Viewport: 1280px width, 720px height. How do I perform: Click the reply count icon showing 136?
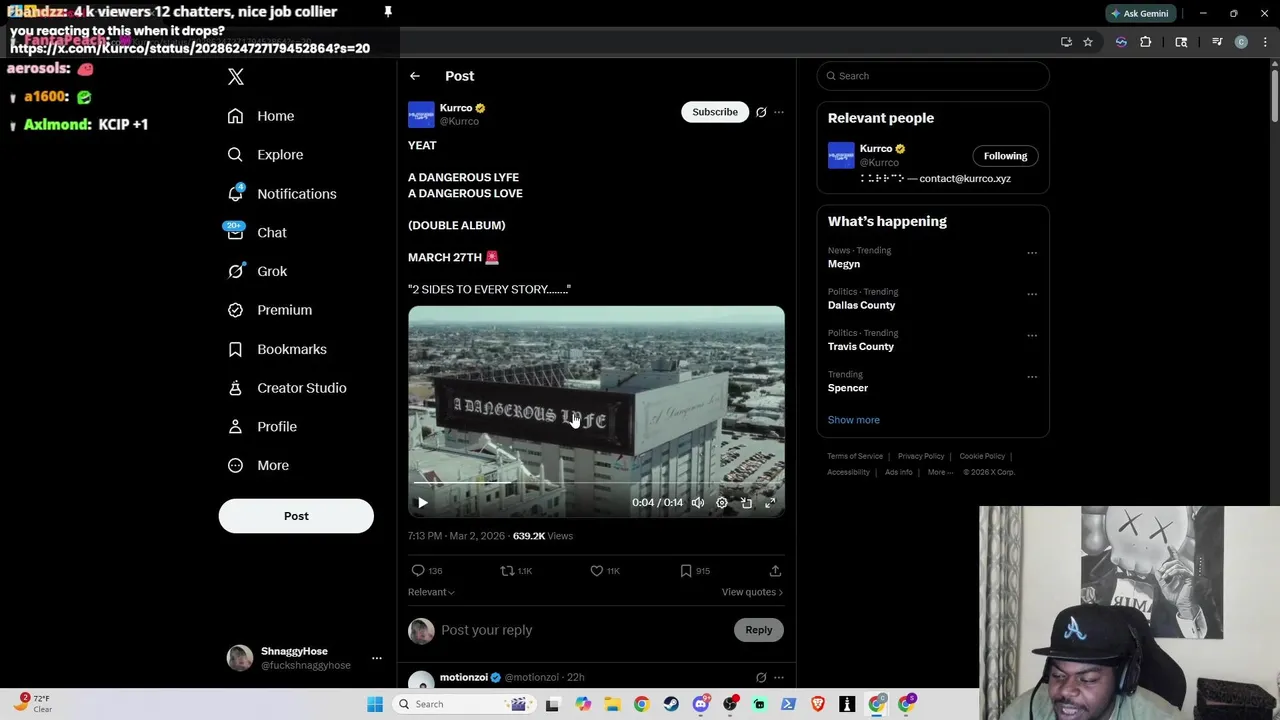427,571
